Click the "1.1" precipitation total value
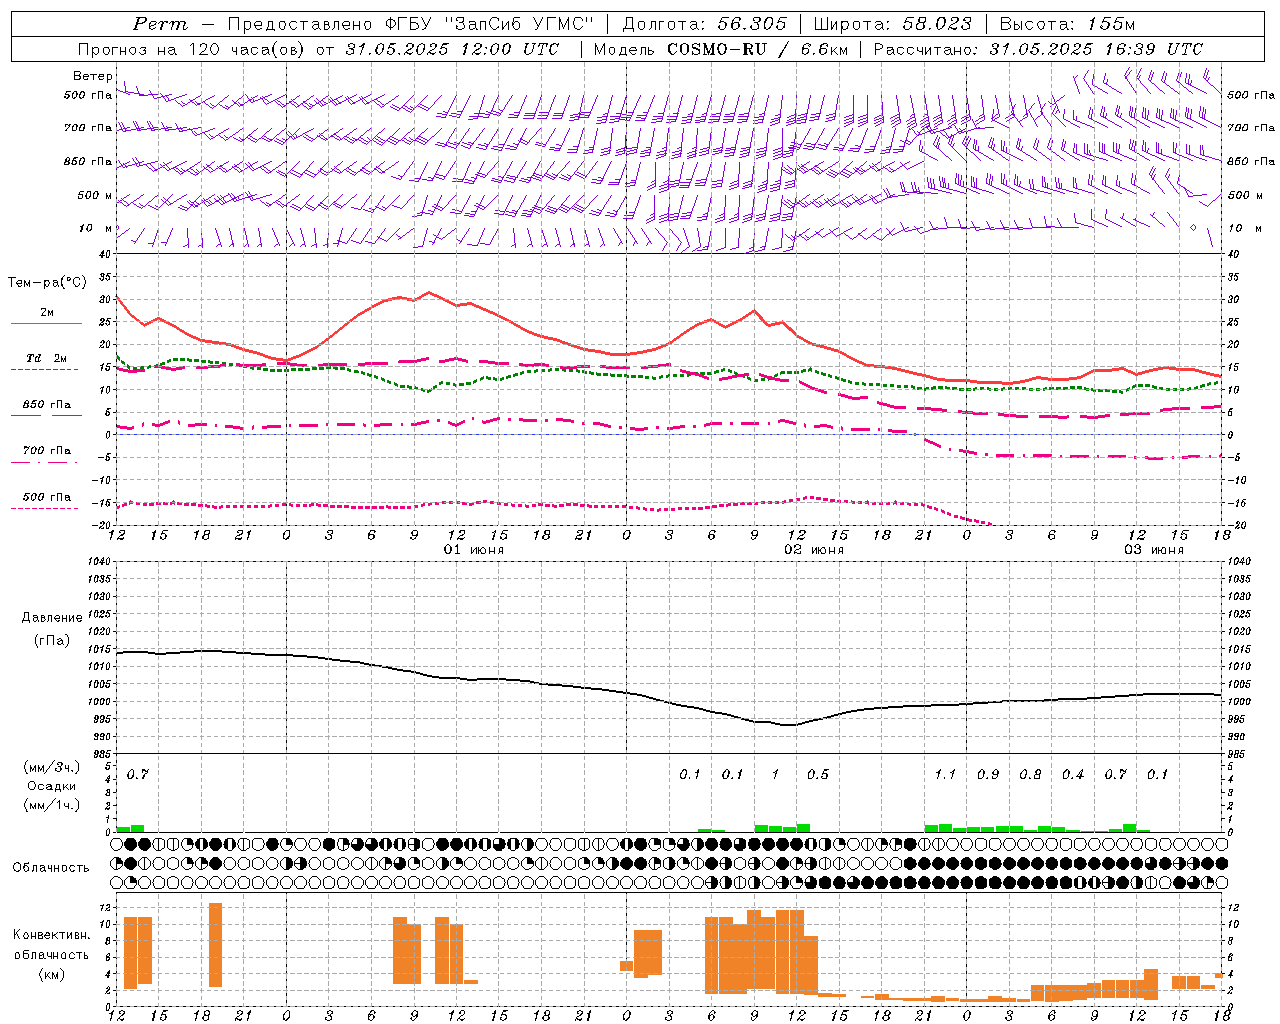Image resolution: width=1280 pixels, height=1024 pixels. (945, 774)
